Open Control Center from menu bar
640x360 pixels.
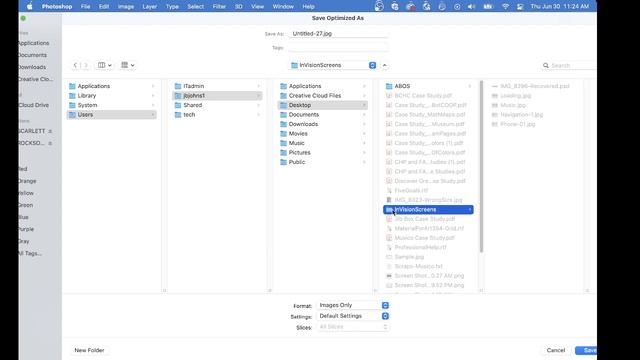[520, 7]
